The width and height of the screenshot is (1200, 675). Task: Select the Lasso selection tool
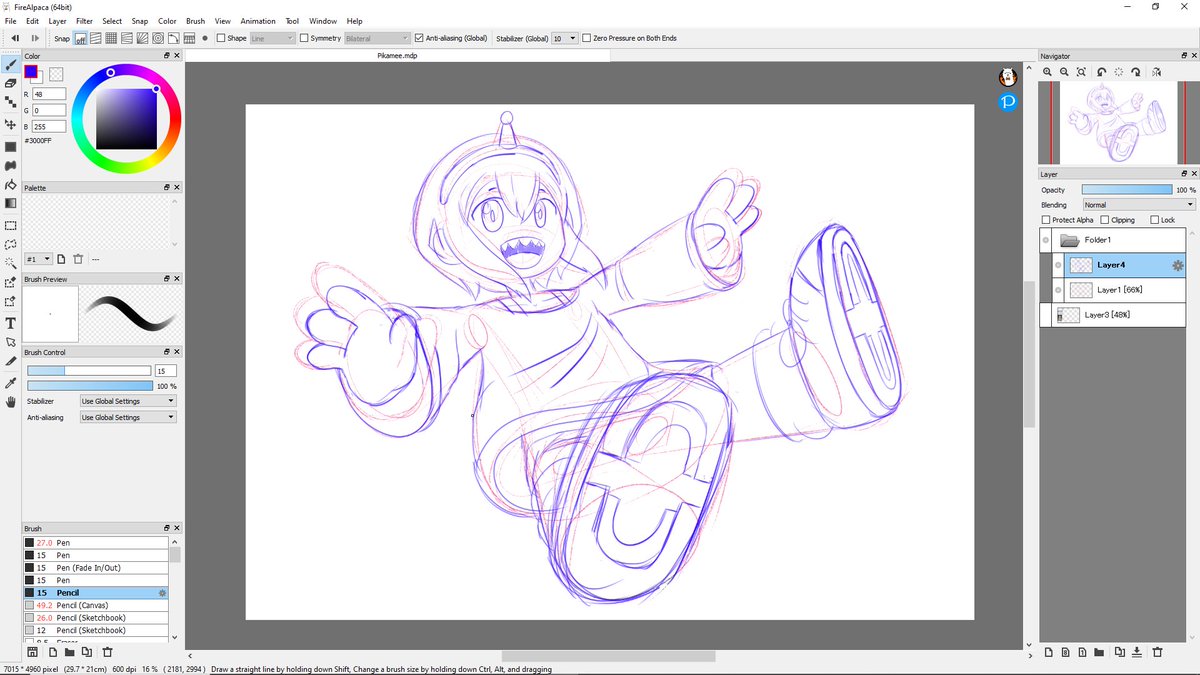(10, 244)
